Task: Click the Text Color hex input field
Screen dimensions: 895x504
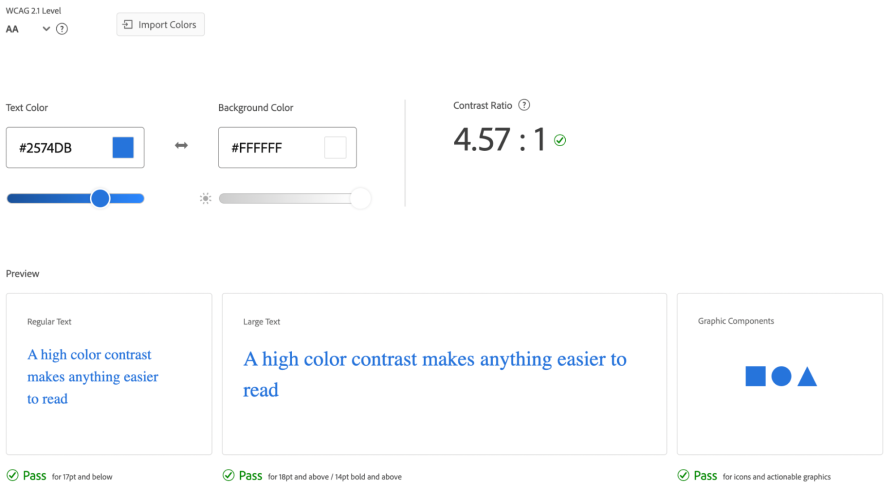Action: (x=60, y=148)
